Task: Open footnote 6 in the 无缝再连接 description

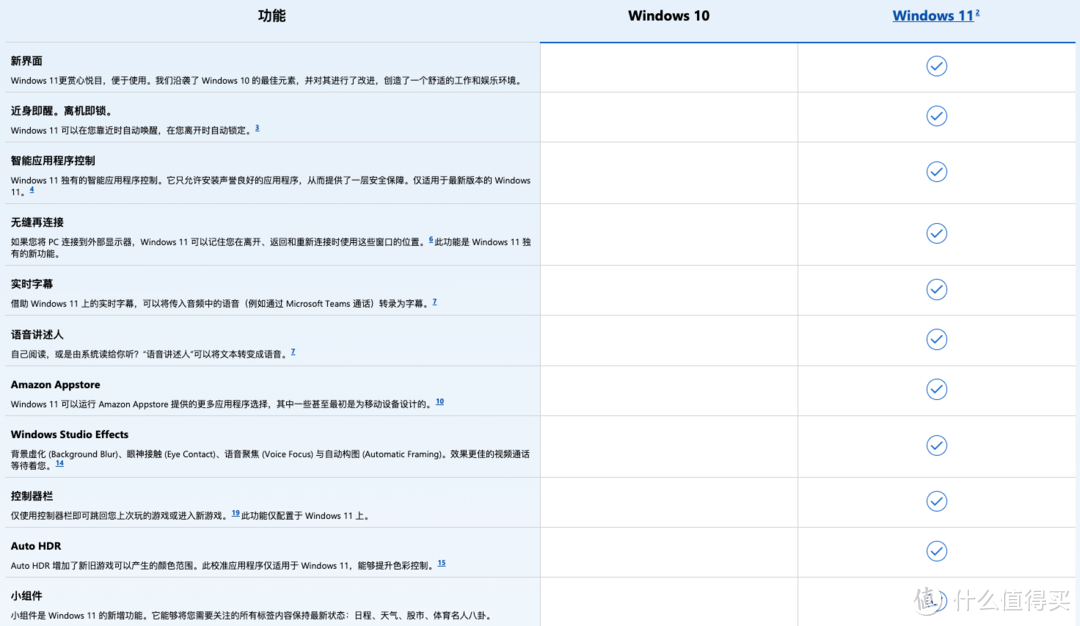Action: click(431, 240)
